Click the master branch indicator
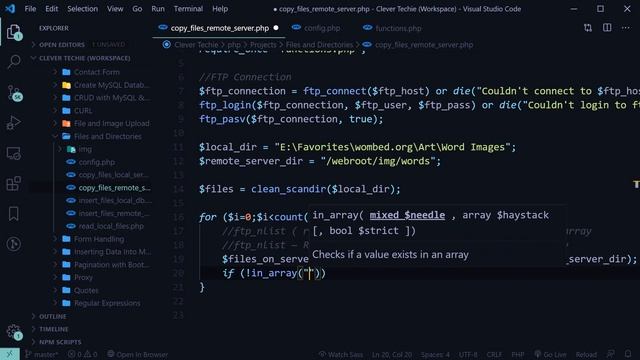640x360 pixels. (41, 354)
